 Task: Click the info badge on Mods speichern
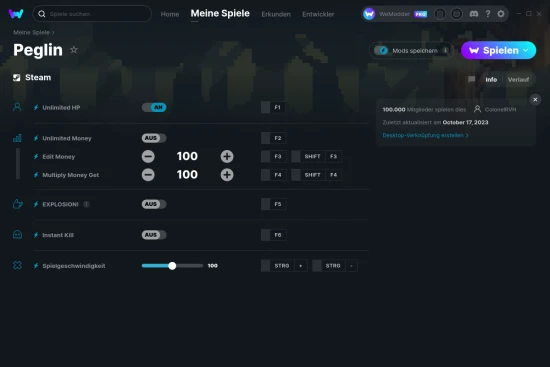[x=445, y=51]
